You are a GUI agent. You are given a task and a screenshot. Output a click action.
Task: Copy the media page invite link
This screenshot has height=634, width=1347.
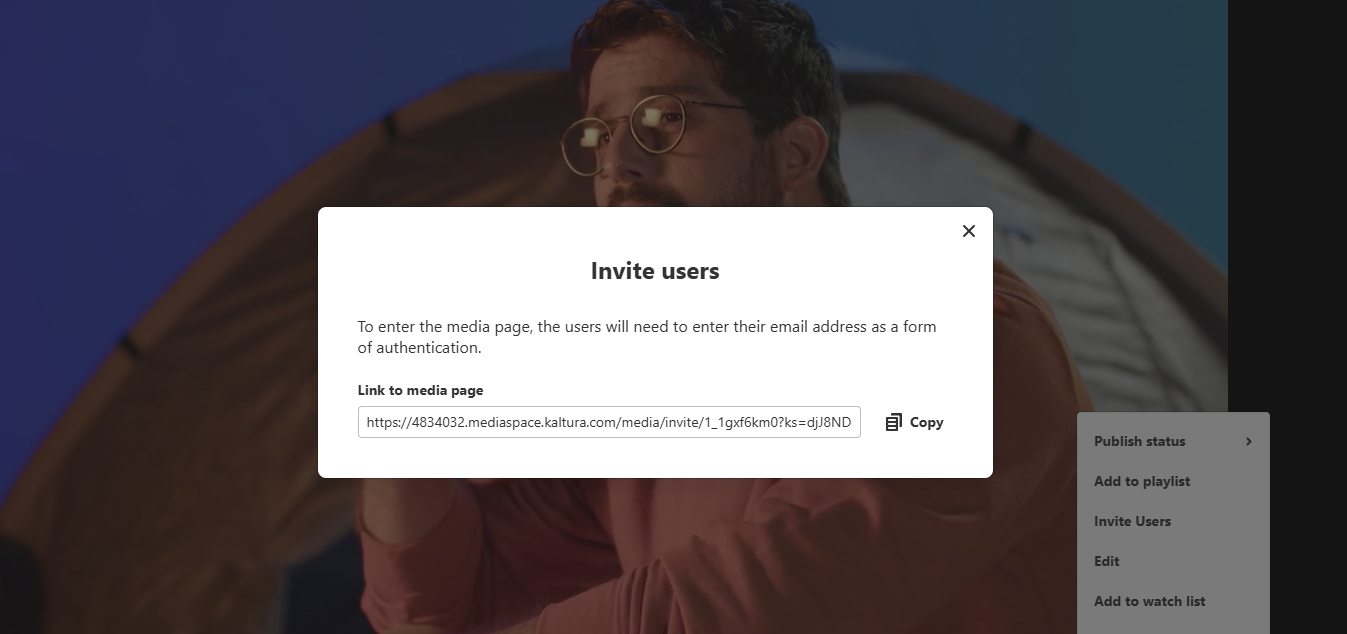click(x=913, y=421)
